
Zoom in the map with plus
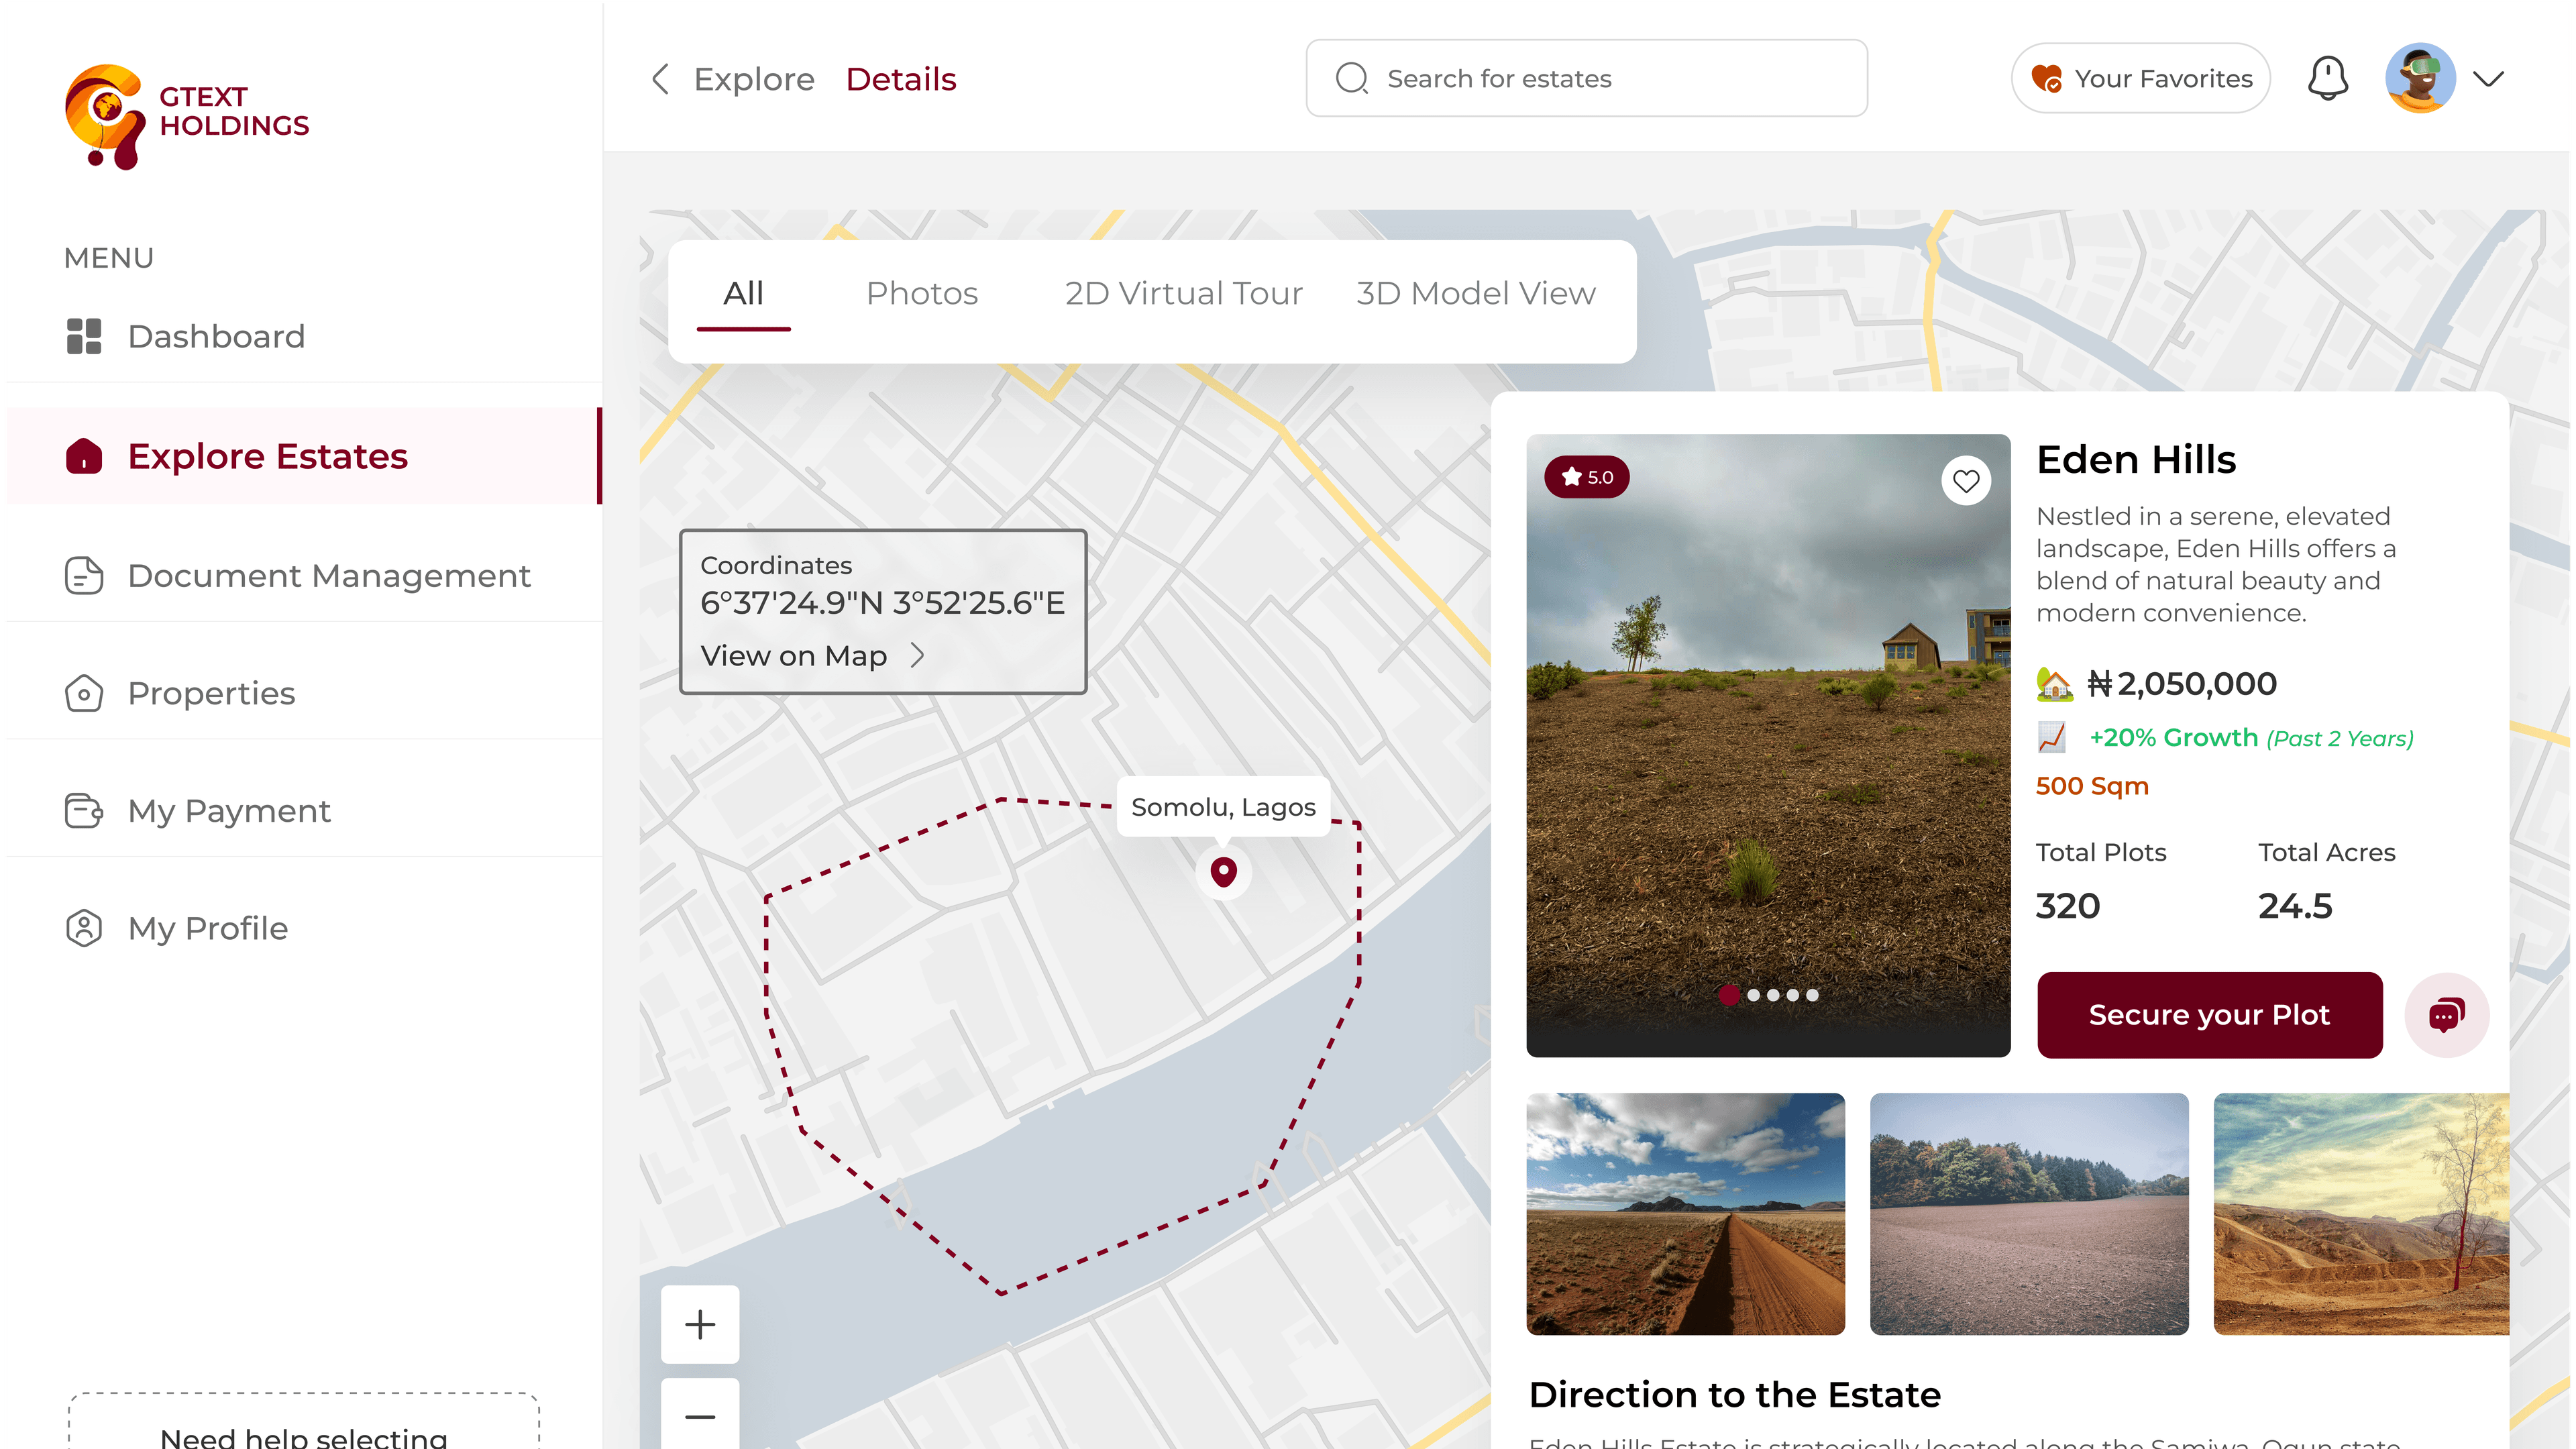(700, 1324)
